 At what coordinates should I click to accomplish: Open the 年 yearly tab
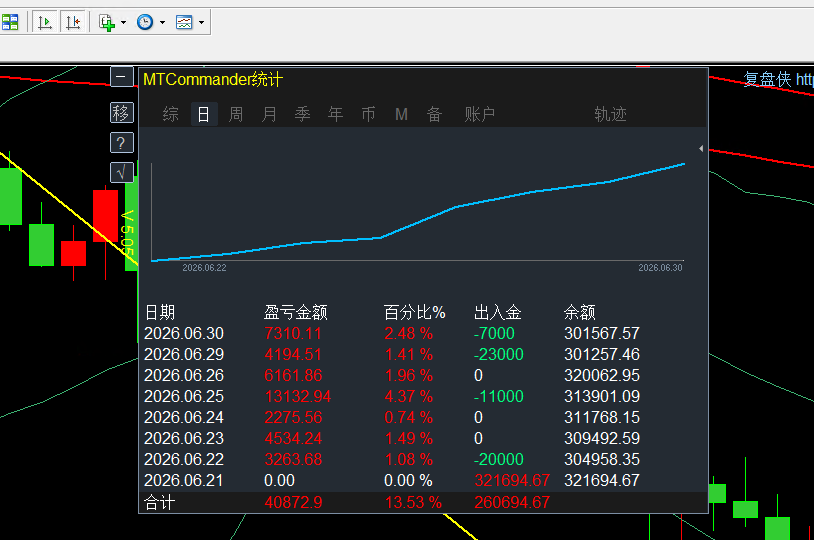point(335,114)
